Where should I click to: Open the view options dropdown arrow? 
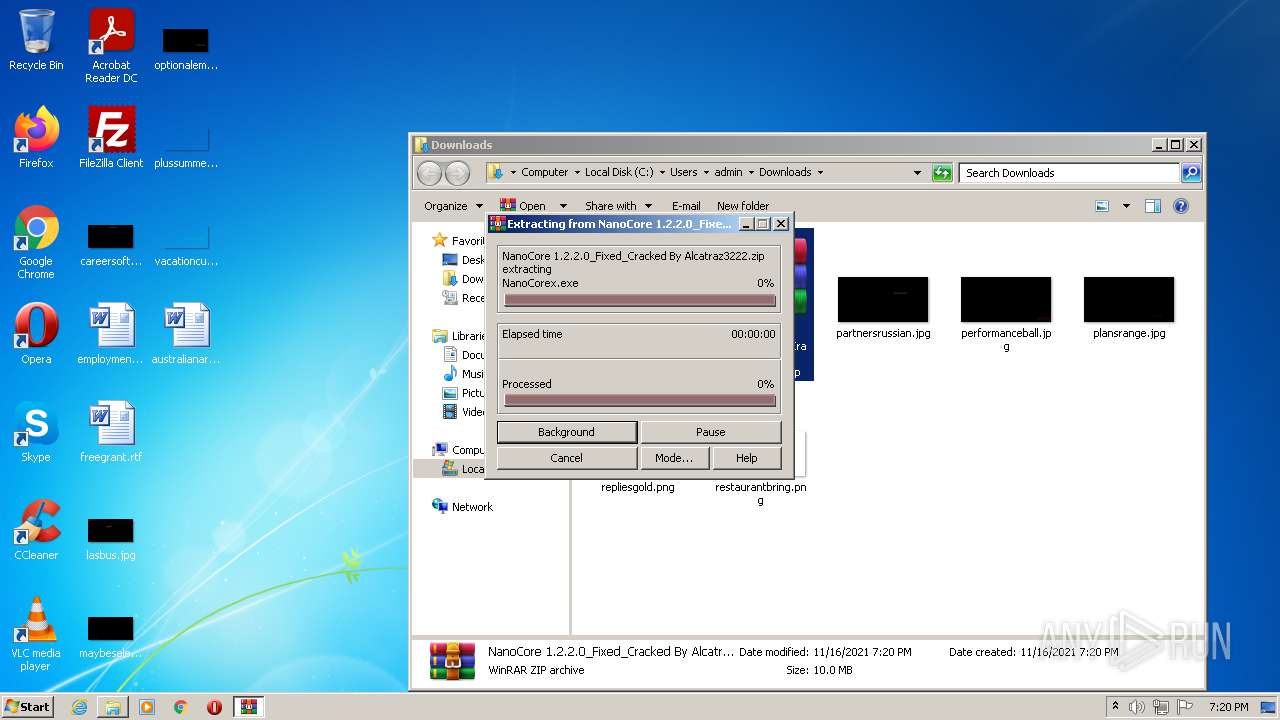(x=1126, y=206)
